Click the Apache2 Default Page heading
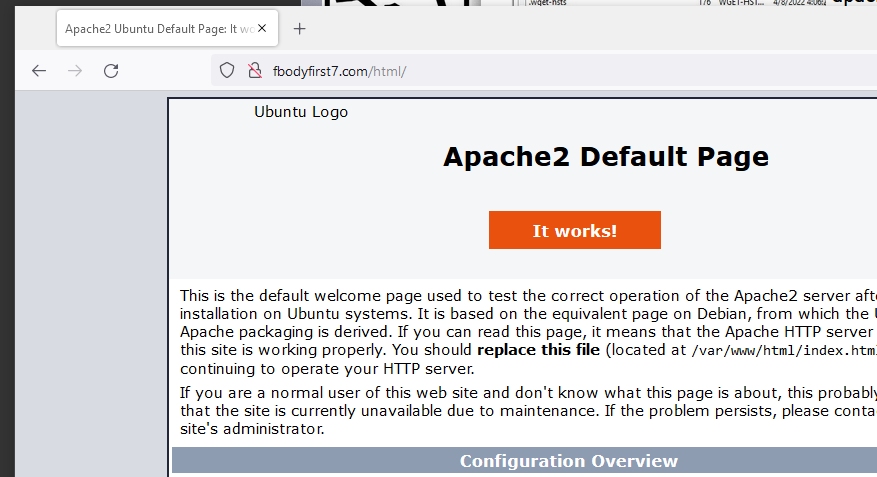 click(606, 157)
